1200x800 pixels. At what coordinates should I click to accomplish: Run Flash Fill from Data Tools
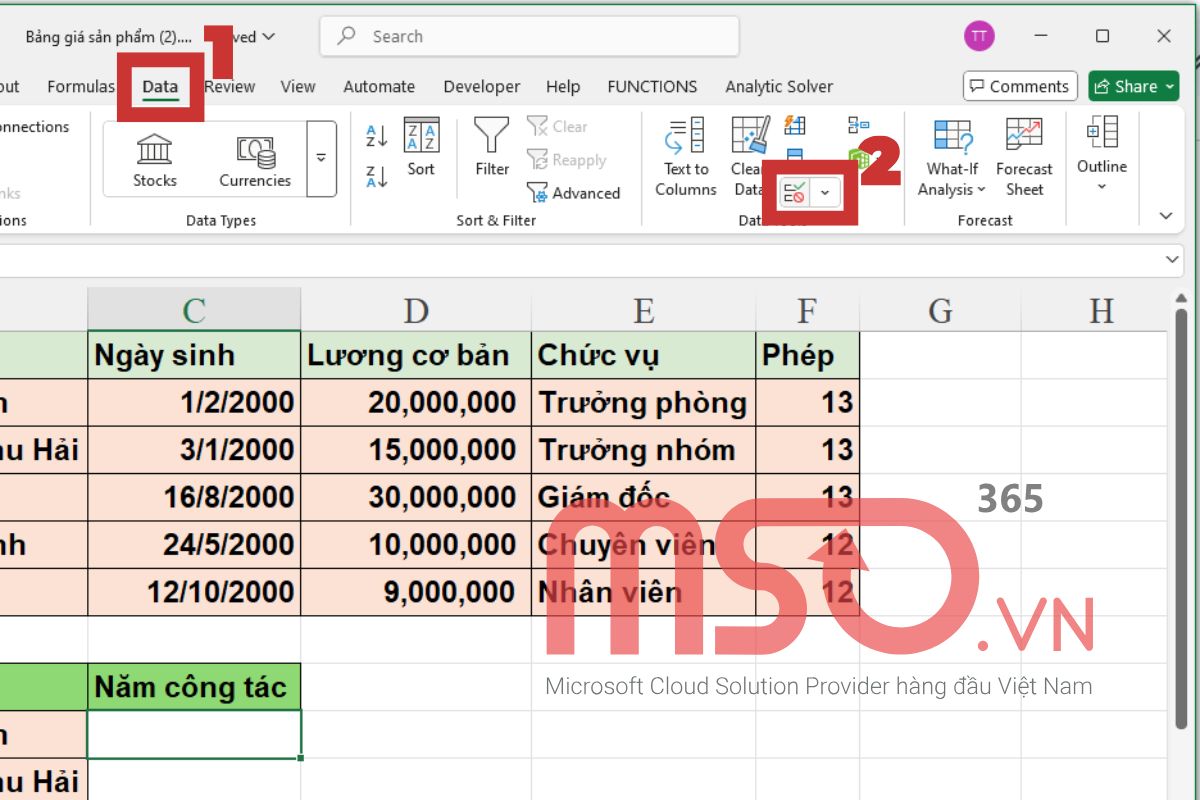[x=796, y=125]
